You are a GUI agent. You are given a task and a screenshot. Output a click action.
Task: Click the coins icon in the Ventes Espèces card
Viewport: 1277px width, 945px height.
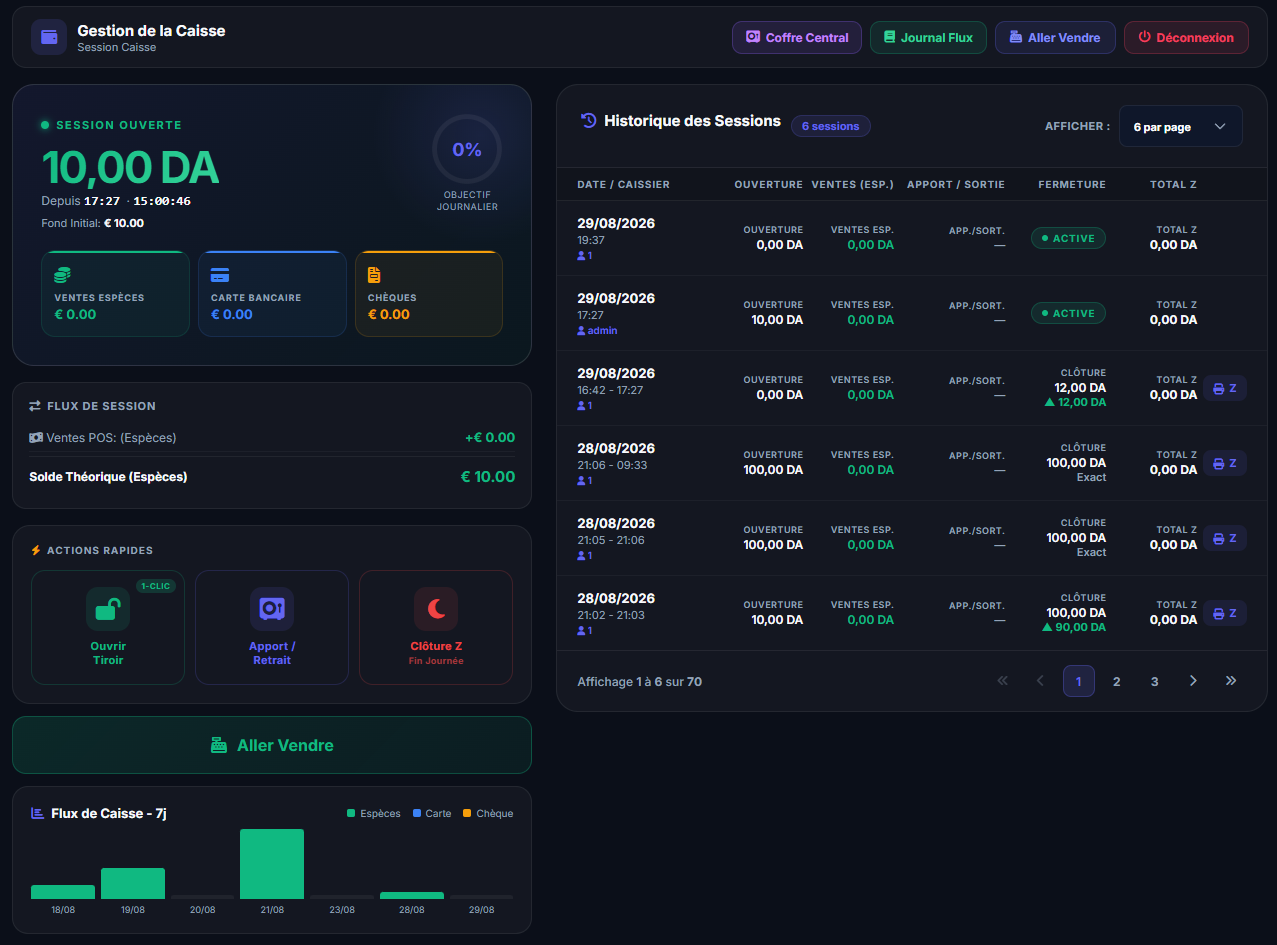point(62,275)
